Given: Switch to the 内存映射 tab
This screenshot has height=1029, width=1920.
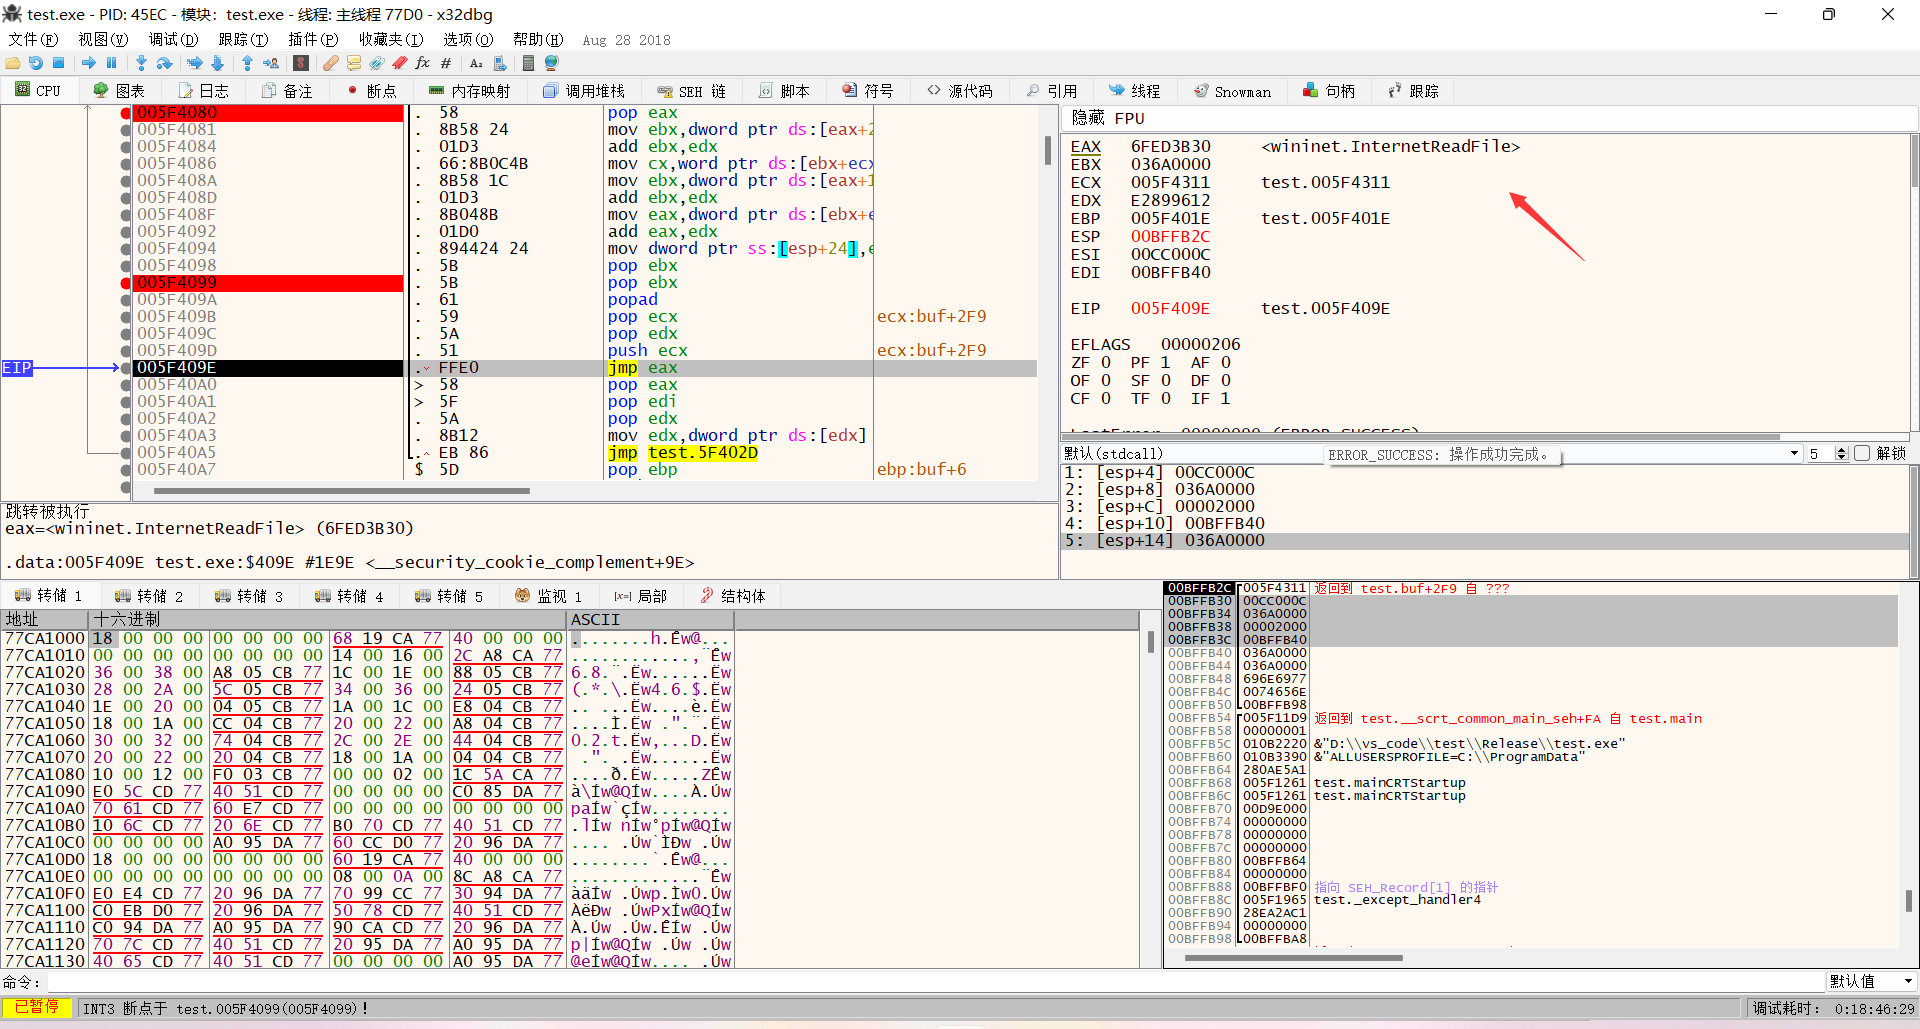Looking at the screenshot, I should pos(469,91).
